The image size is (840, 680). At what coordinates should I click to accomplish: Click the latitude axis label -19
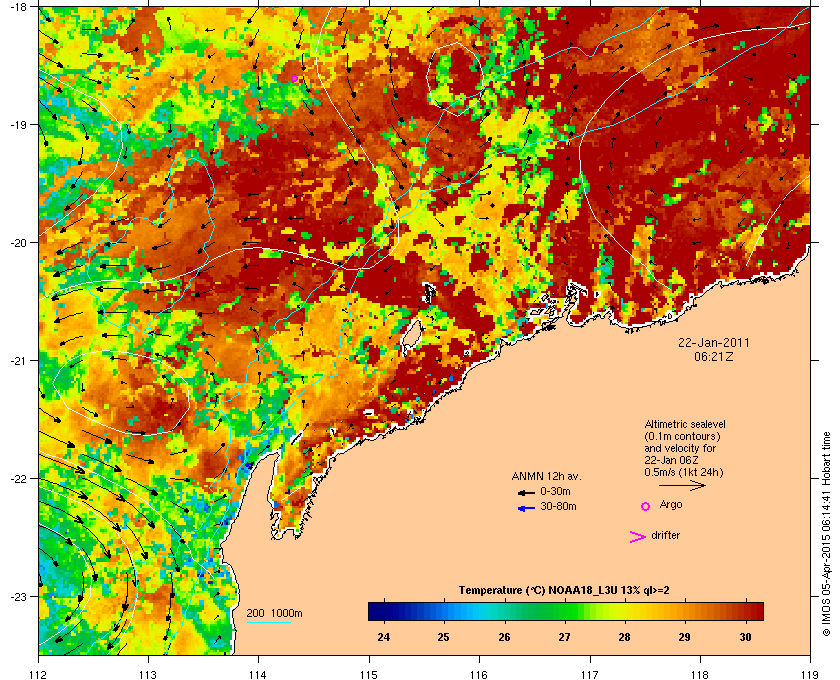click(x=19, y=125)
